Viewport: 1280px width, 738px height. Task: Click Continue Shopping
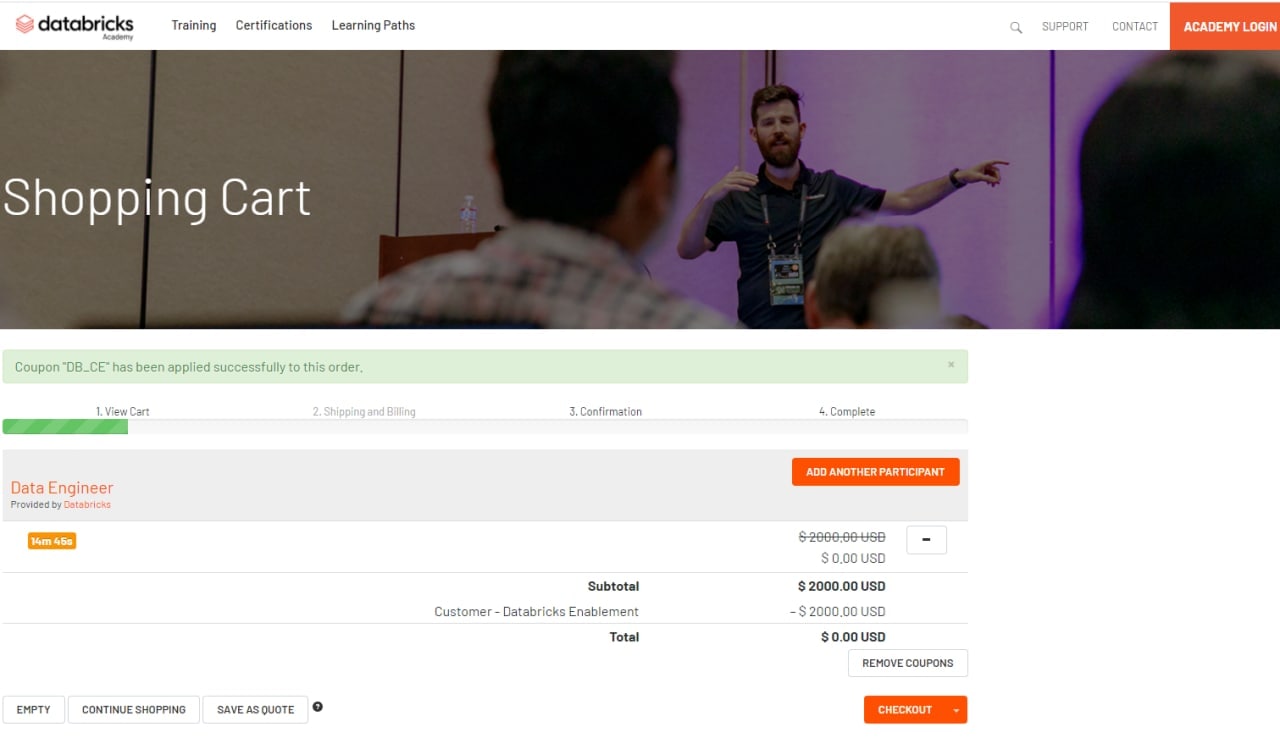[x=134, y=710]
